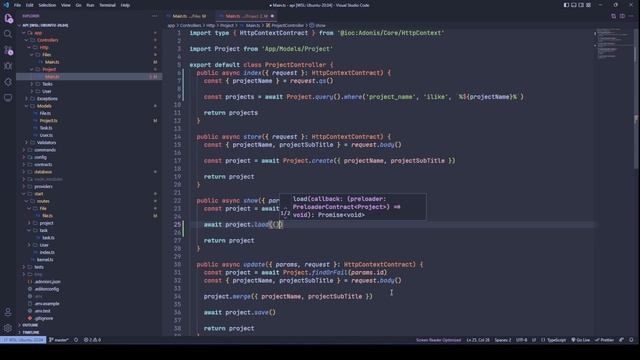The image size is (640, 360).
Task: Expand the Tasks folder under Http
Action: click(47, 84)
